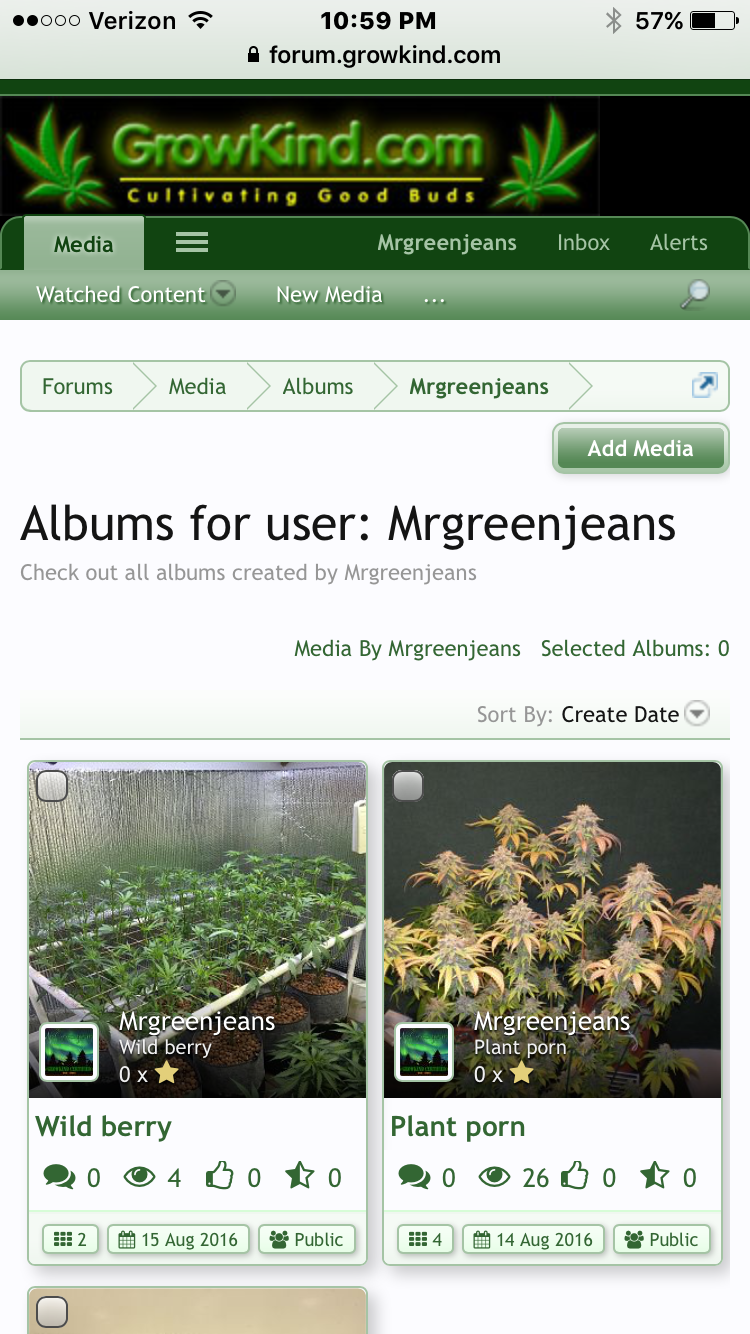
Task: Click the Add Media button
Action: (x=640, y=448)
